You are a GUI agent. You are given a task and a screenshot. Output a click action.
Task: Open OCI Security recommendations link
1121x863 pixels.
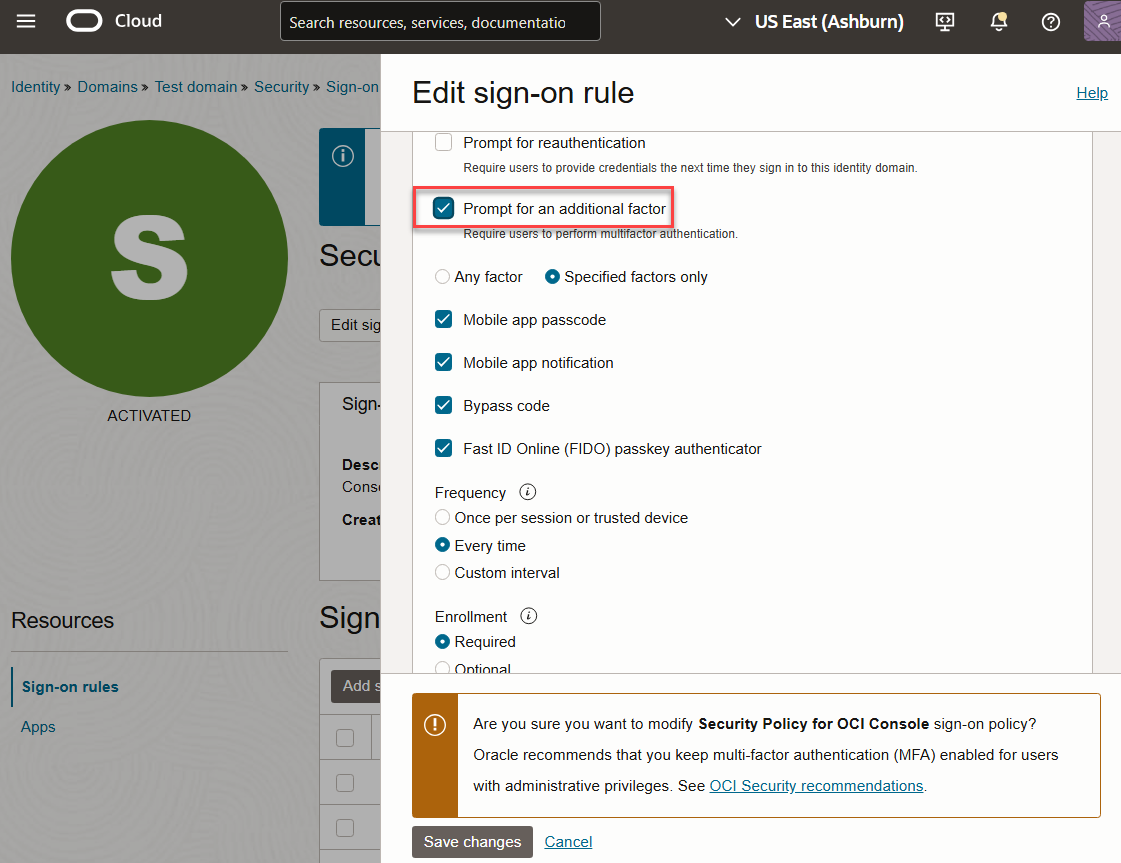pos(816,786)
